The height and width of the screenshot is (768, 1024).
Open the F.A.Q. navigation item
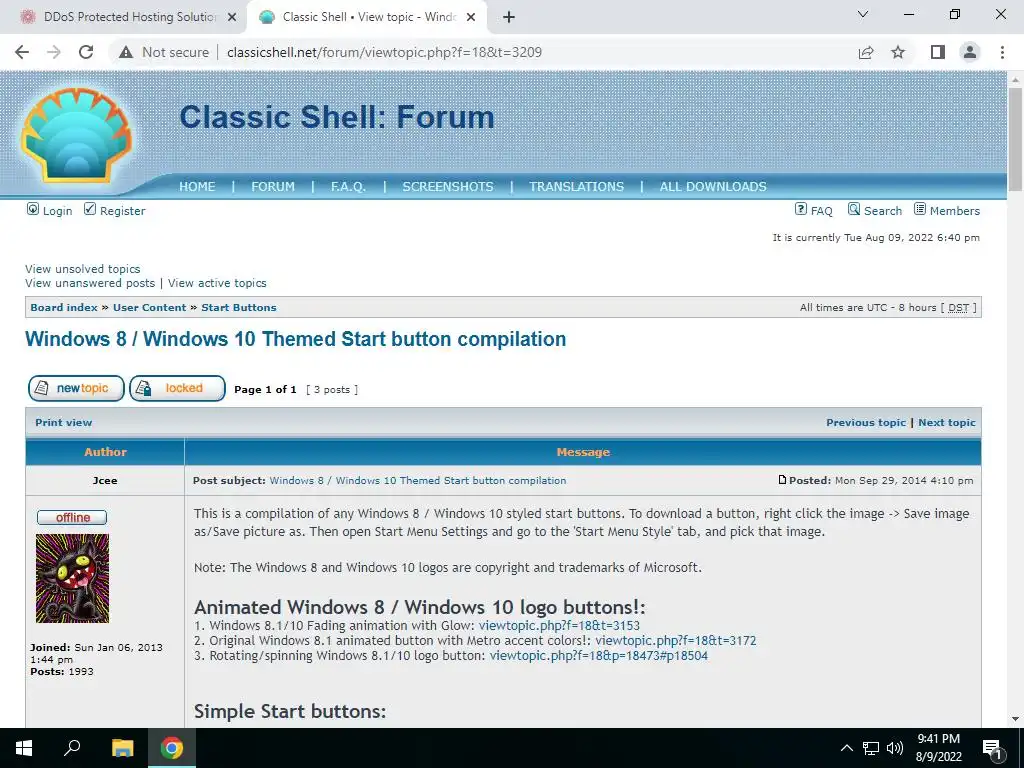pos(348,187)
